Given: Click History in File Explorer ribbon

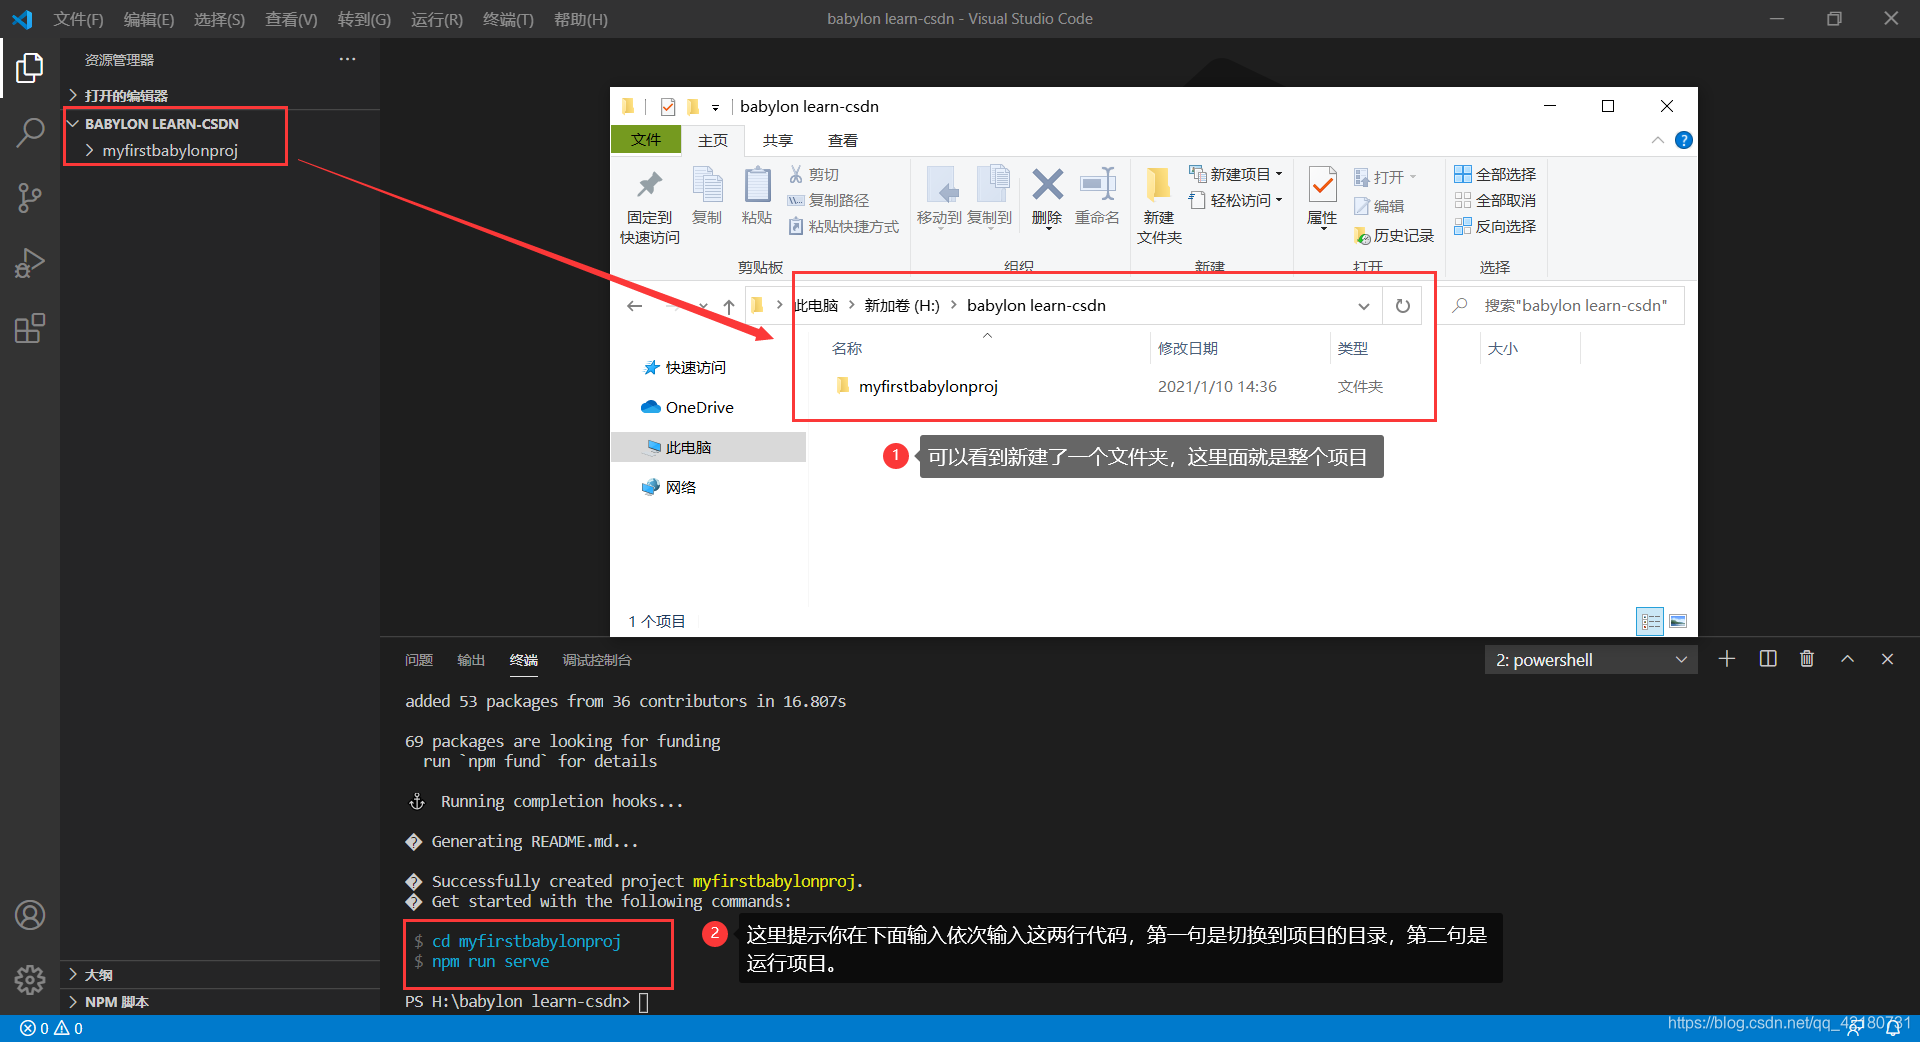Looking at the screenshot, I should click(x=1394, y=235).
